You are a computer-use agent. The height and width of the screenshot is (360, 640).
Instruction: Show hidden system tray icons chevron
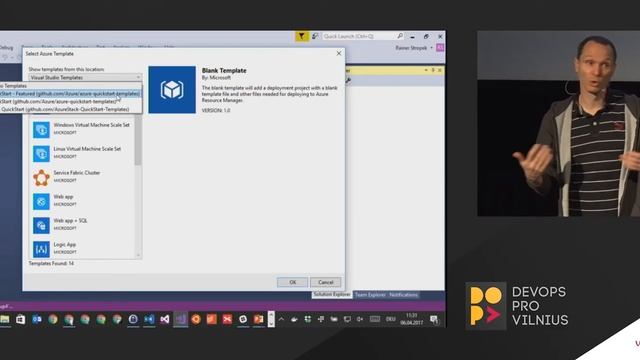tap(281, 319)
